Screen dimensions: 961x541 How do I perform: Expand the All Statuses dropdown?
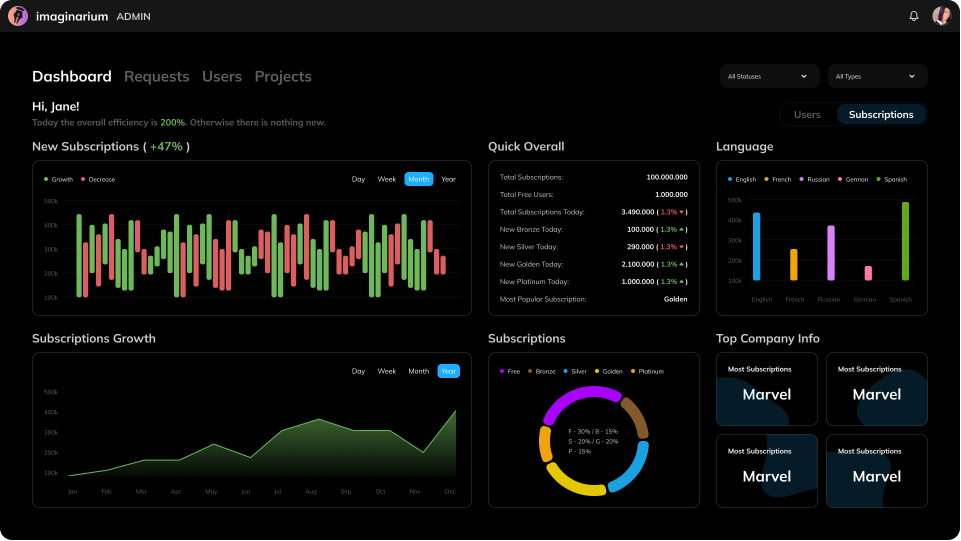click(x=768, y=76)
